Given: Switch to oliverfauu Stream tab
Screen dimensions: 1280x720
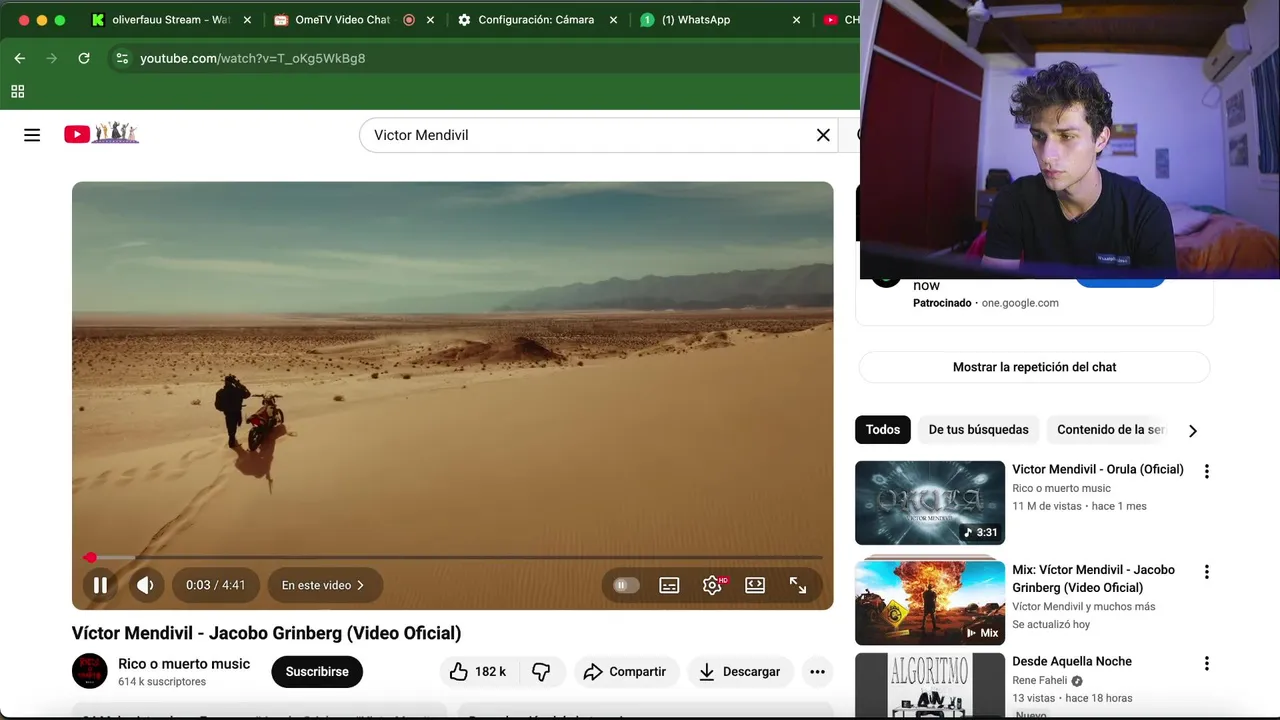Looking at the screenshot, I should (x=170, y=20).
